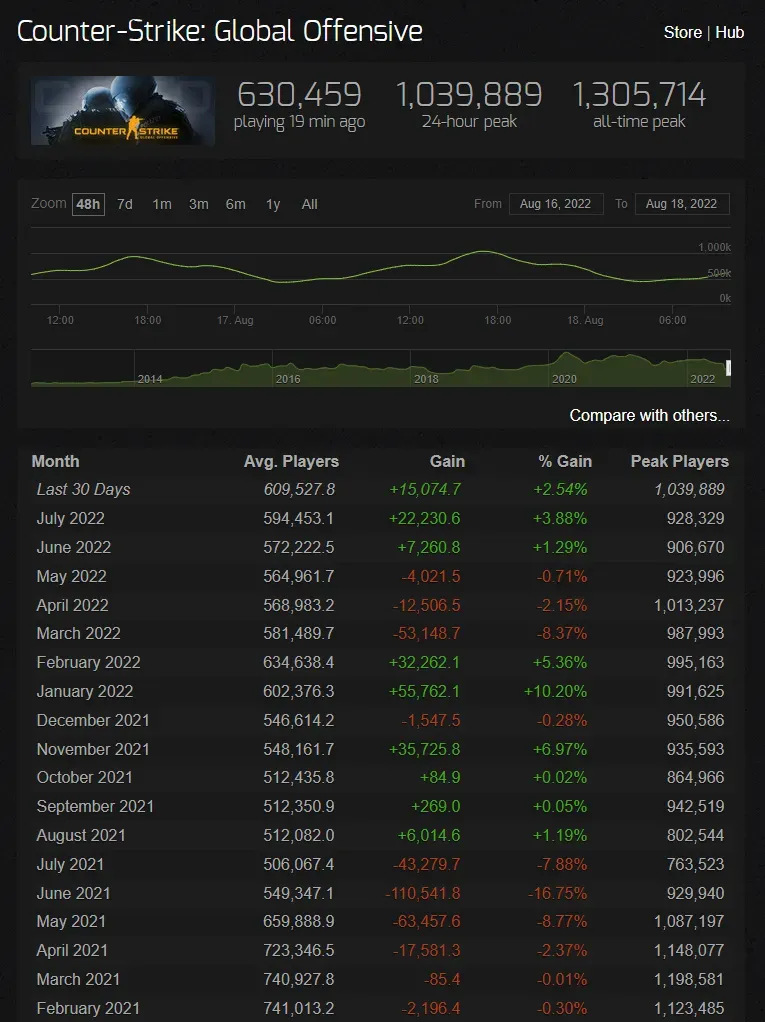
Task: Click the May 2022 row label
Action: pos(71,576)
